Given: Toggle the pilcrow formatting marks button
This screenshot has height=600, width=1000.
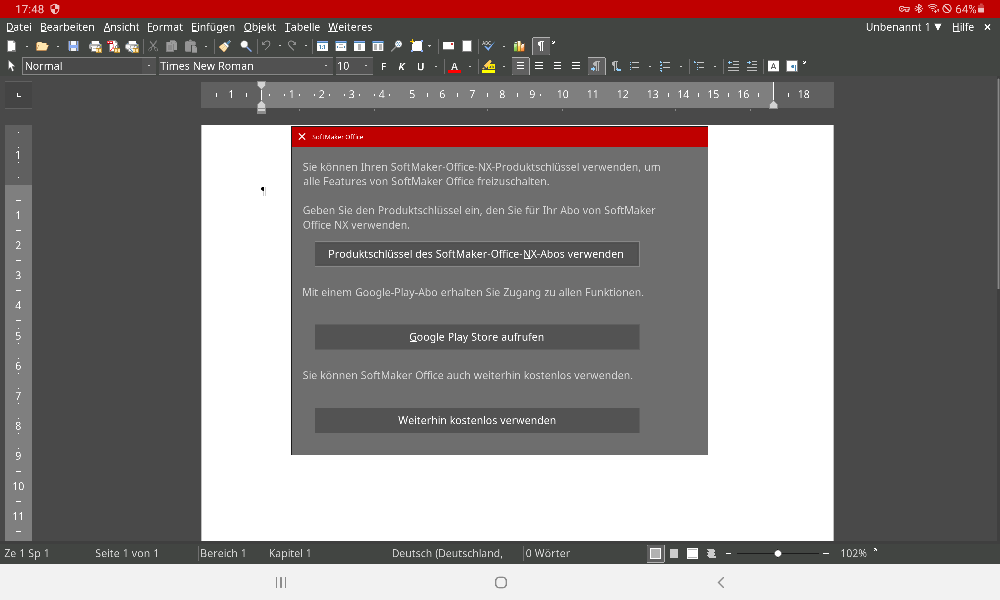Looking at the screenshot, I should 540,46.
